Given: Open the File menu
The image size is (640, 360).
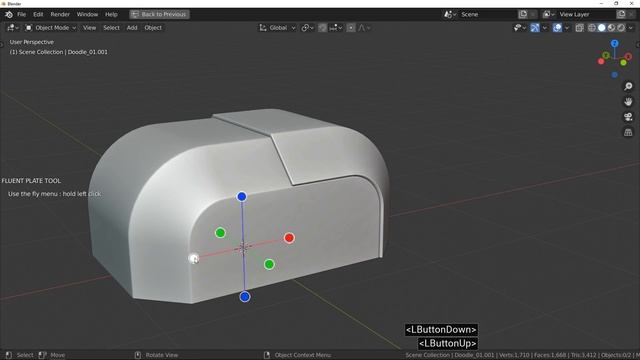Looking at the screenshot, I should (21, 14).
